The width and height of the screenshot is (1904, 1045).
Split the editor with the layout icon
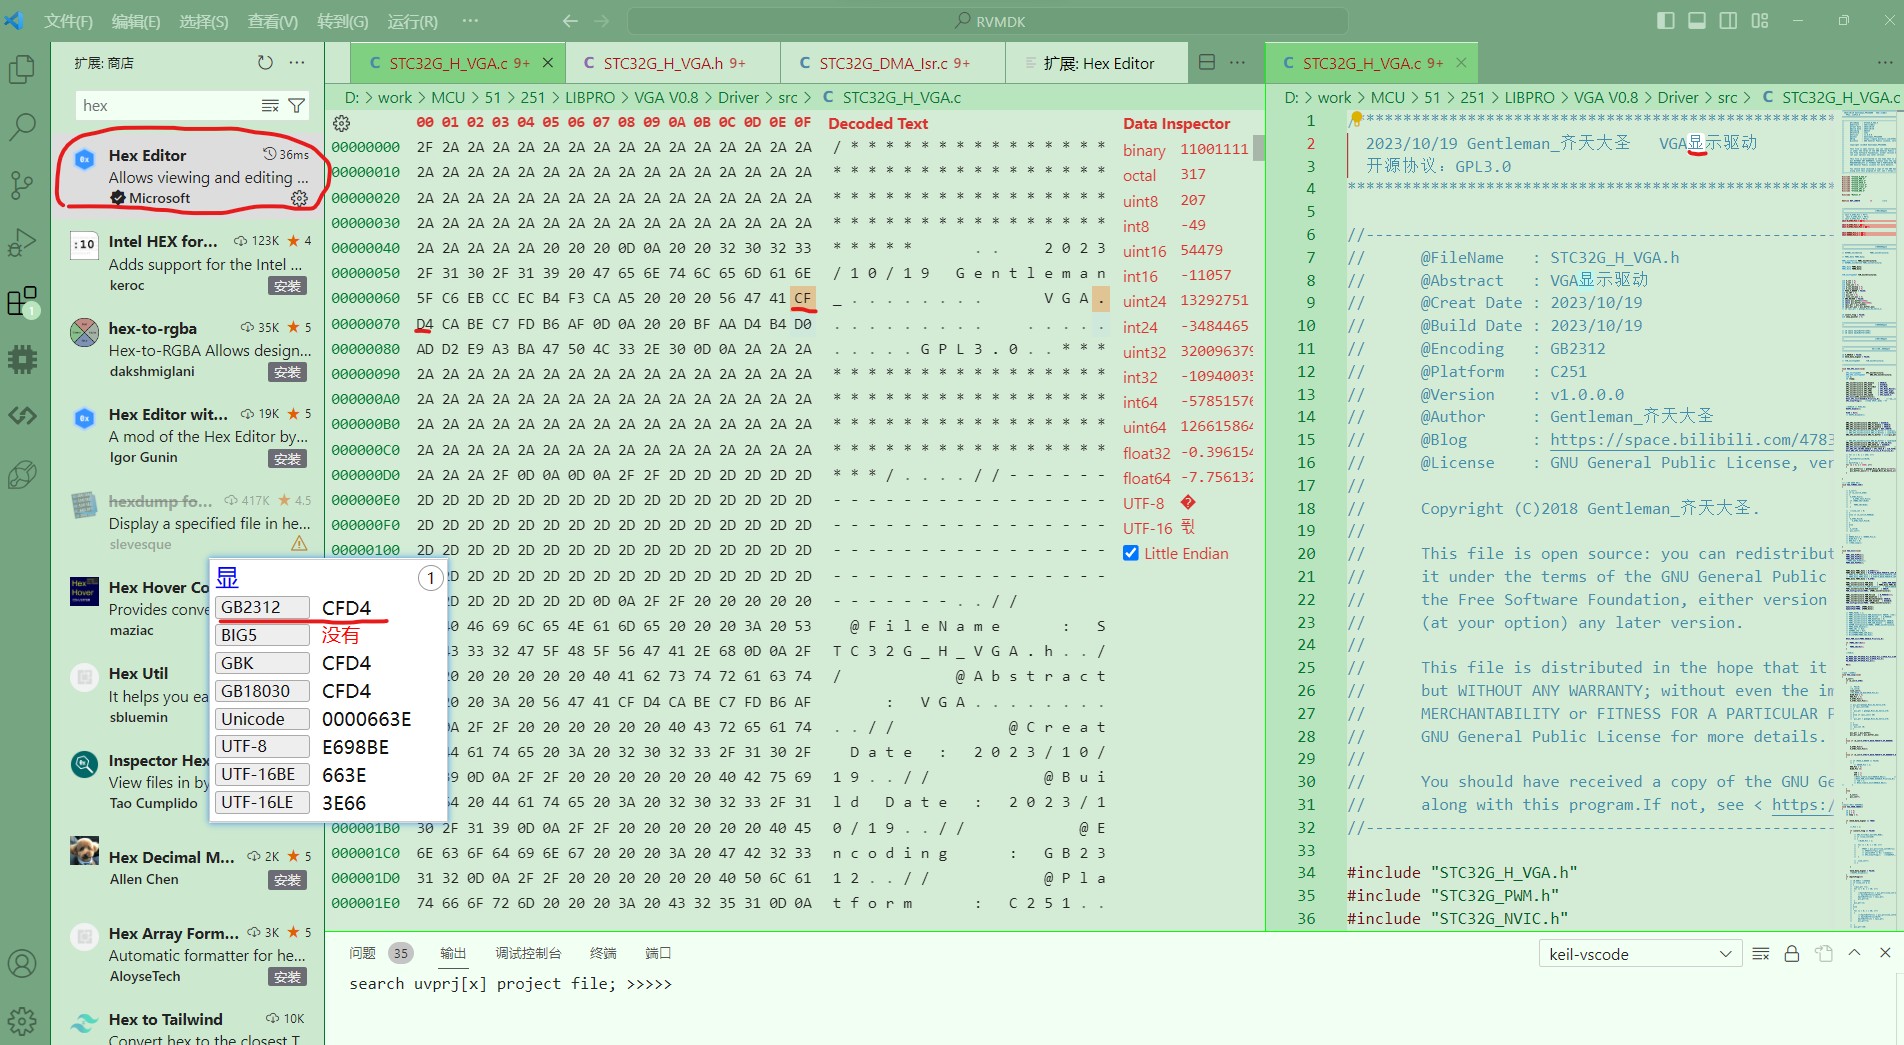click(1207, 63)
